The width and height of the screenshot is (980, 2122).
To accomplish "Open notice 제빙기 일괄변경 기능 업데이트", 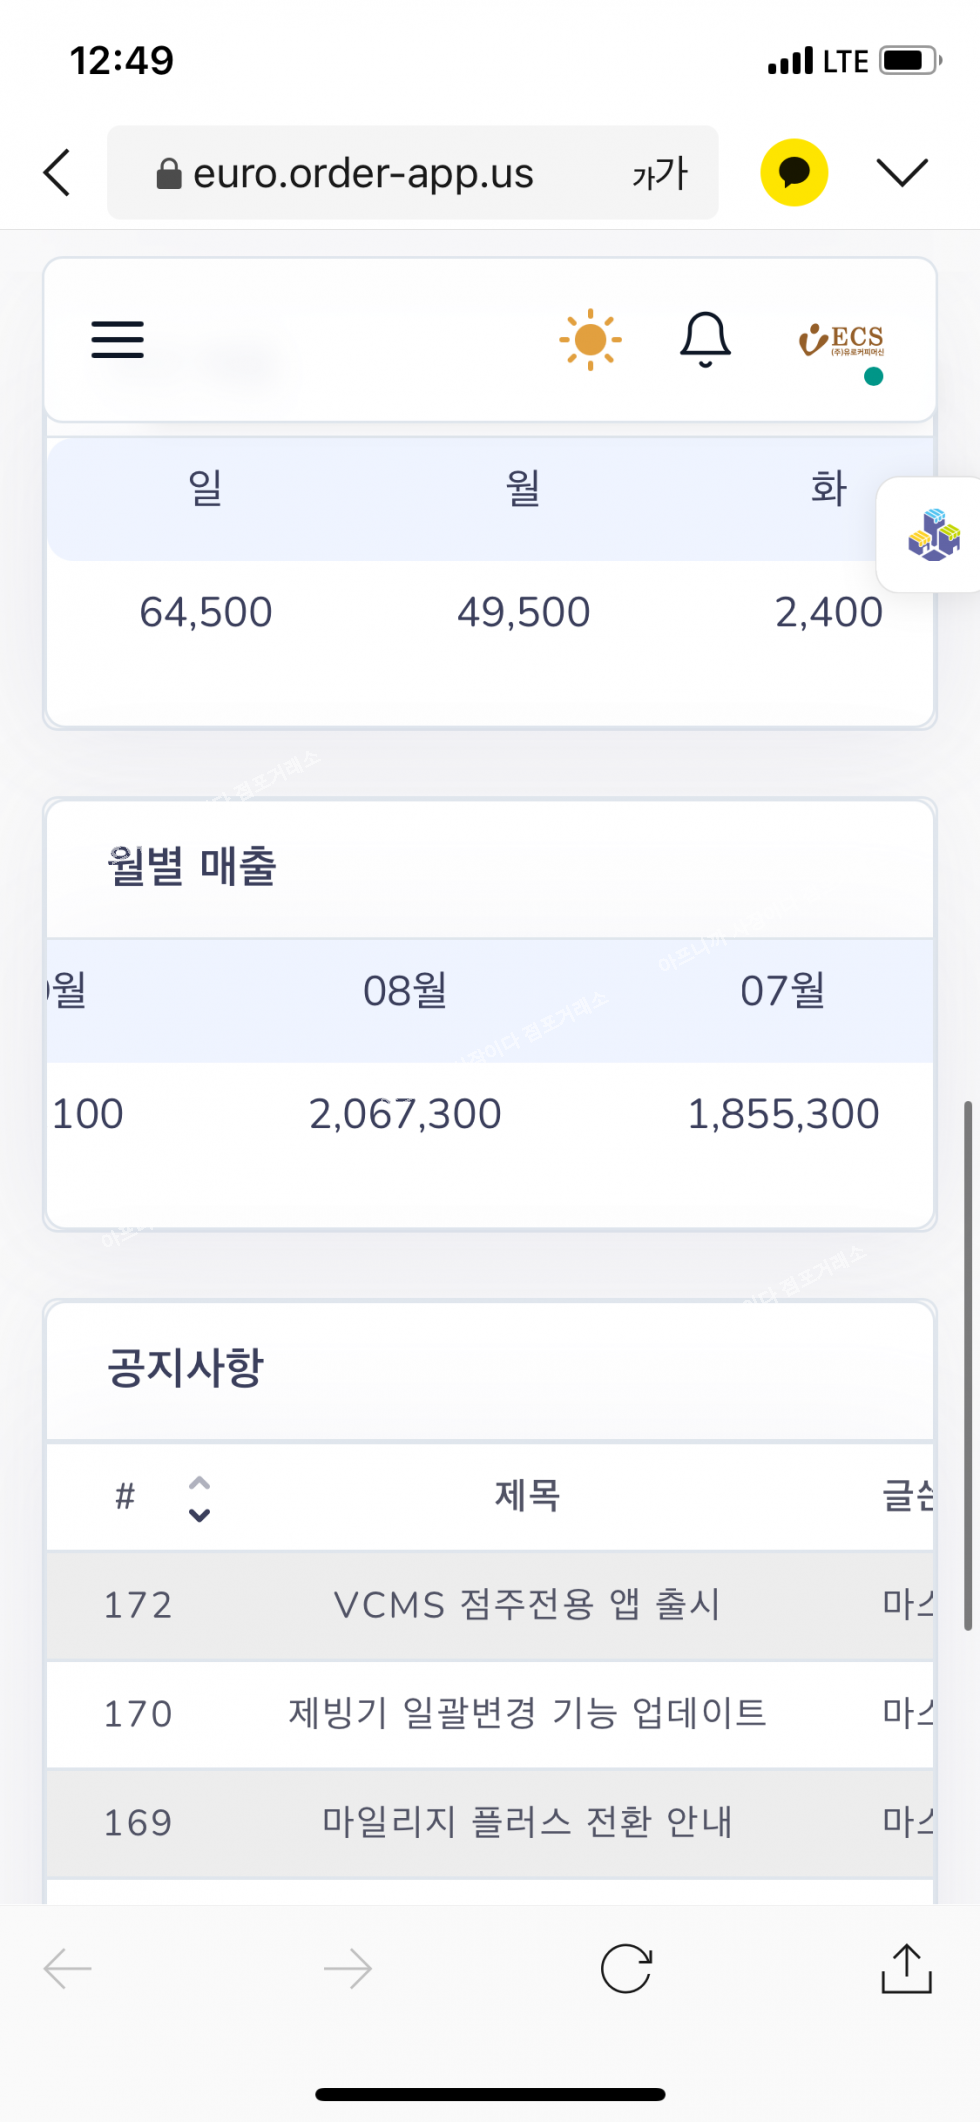I will 527,1713.
